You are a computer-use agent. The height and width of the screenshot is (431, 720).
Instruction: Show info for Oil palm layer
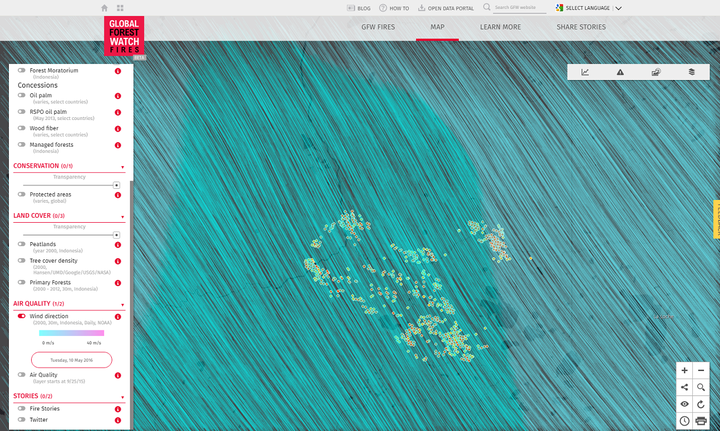point(118,96)
